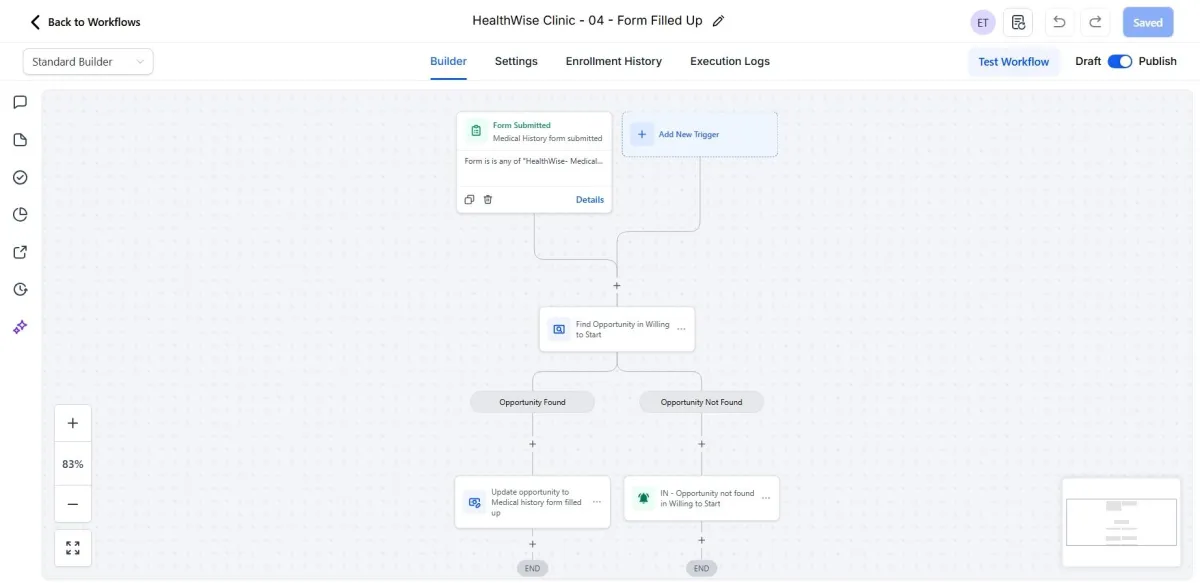This screenshot has width=1200, height=583.
Task: Click Add New Trigger box
Action: pos(699,134)
